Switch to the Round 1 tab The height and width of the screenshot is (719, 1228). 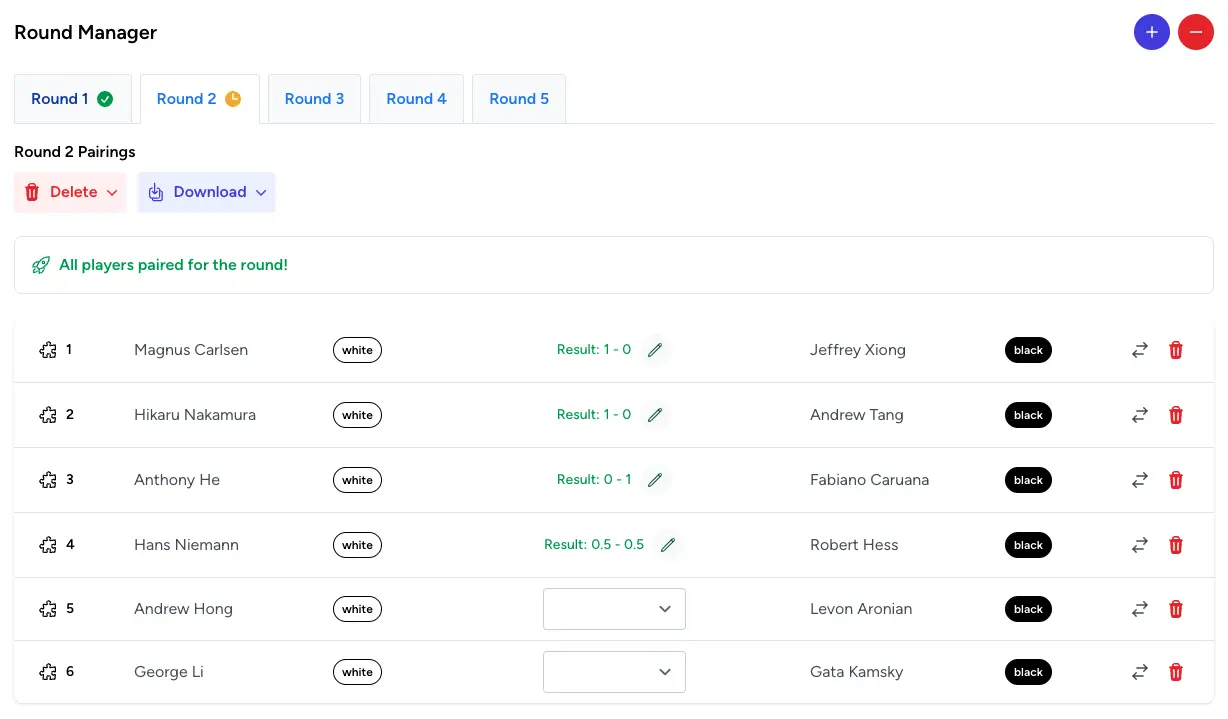coord(71,99)
